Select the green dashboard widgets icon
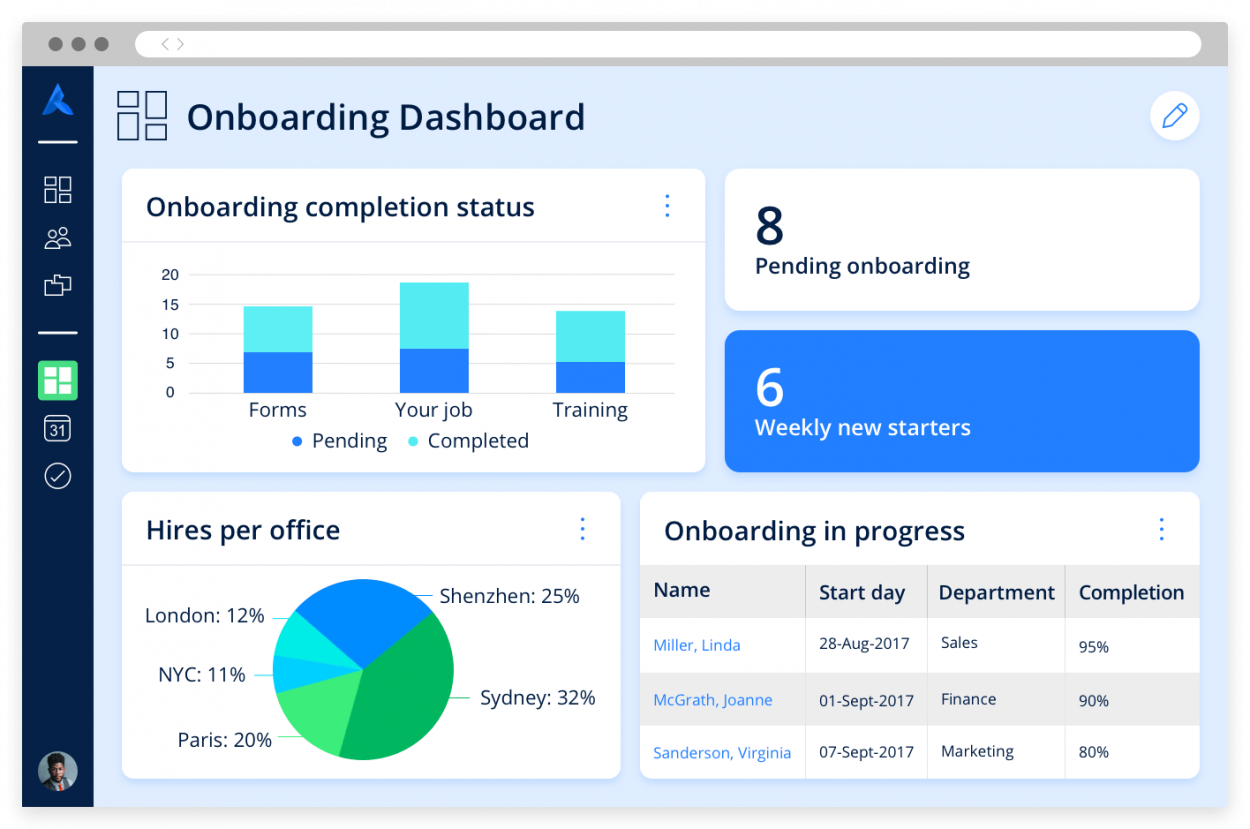Image resolution: width=1250 pixels, height=829 pixels. pyautogui.click(x=57, y=380)
